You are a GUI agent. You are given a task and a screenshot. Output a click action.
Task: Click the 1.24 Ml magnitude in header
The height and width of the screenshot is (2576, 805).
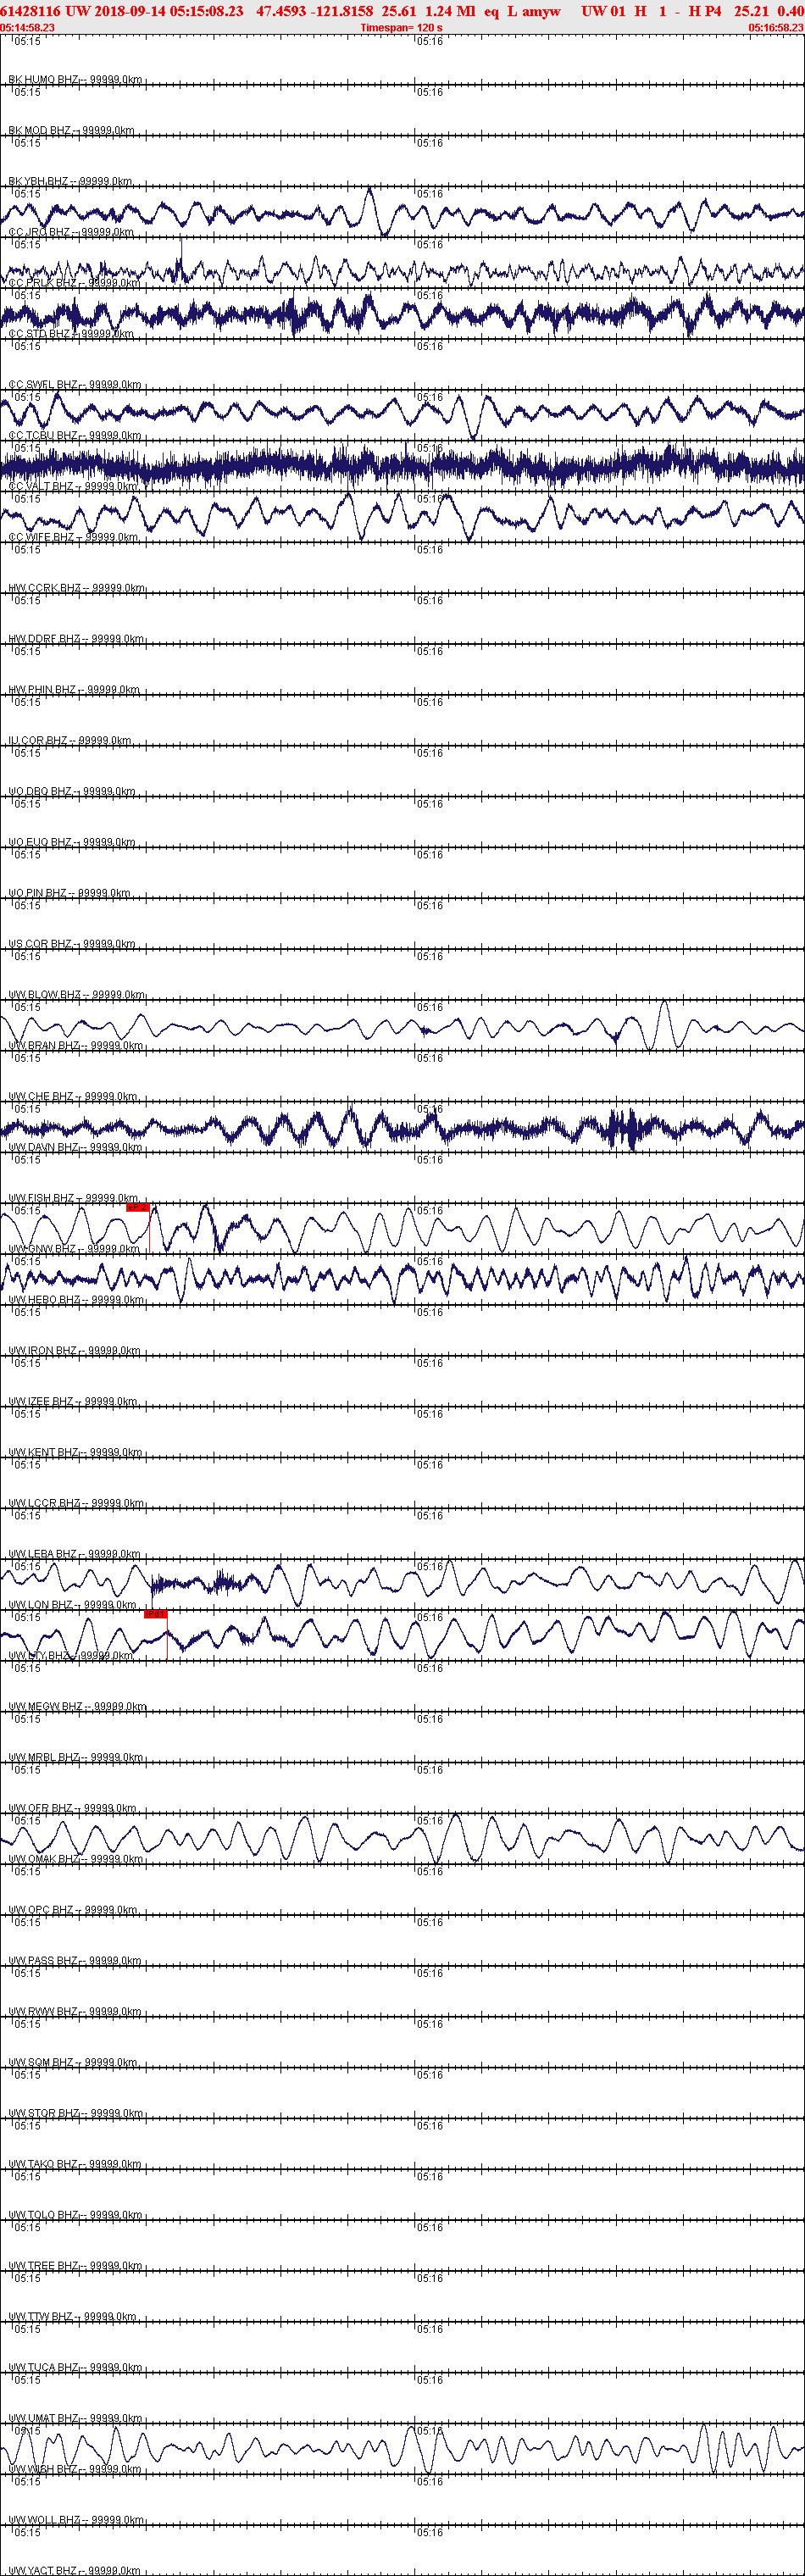click(x=450, y=11)
